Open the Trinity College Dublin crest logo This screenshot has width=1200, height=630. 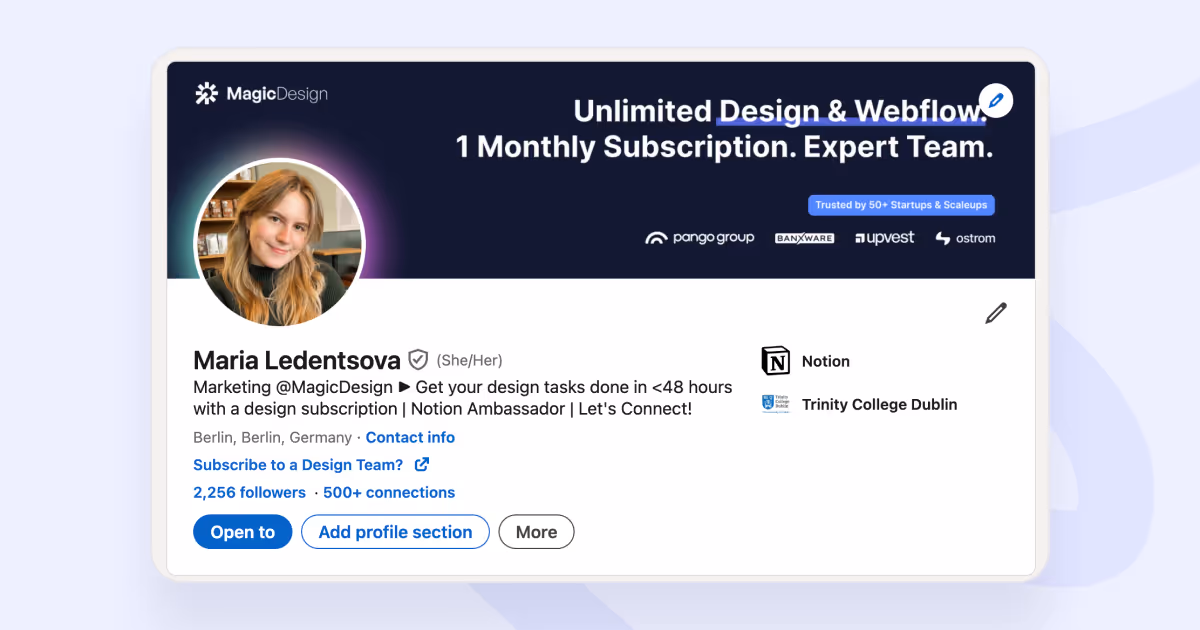point(775,404)
